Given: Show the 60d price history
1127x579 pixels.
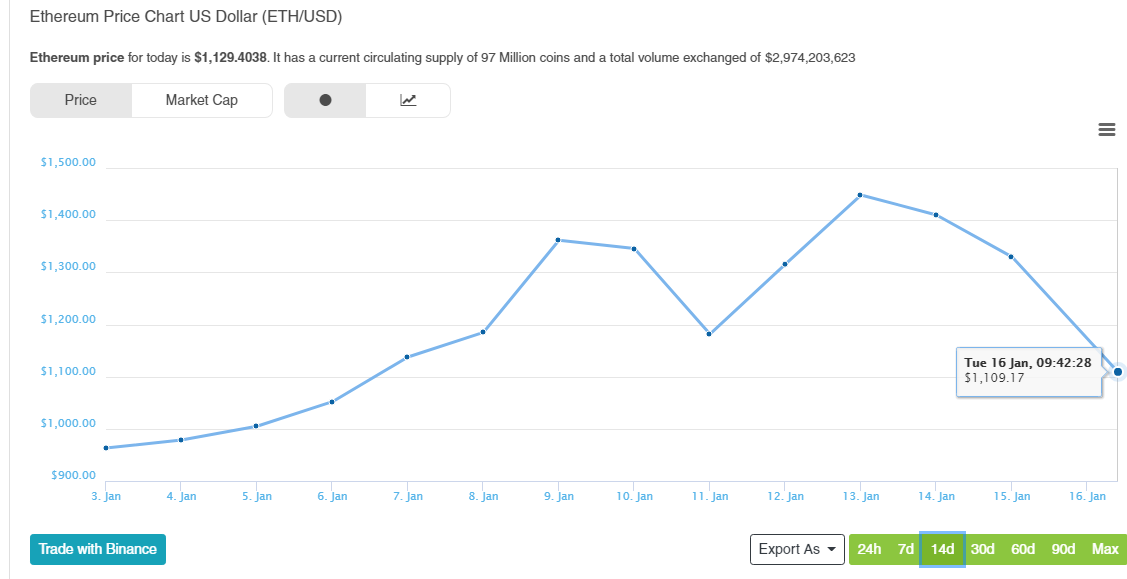Looking at the screenshot, I should (x=1023, y=549).
